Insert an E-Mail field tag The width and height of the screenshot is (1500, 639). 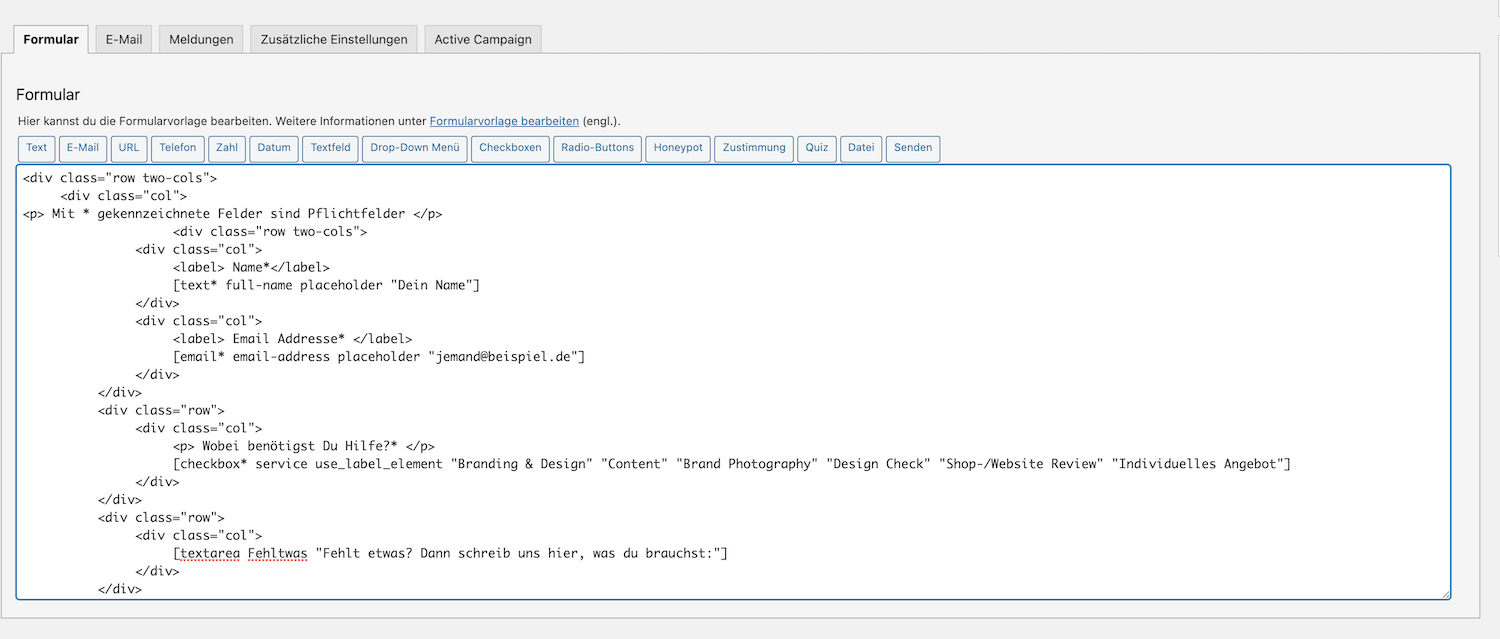coord(83,148)
